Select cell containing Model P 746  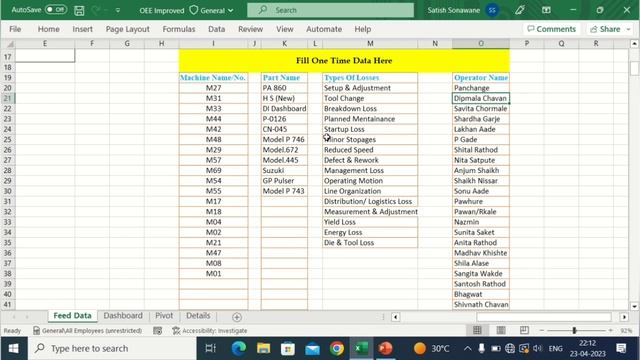tap(284, 140)
